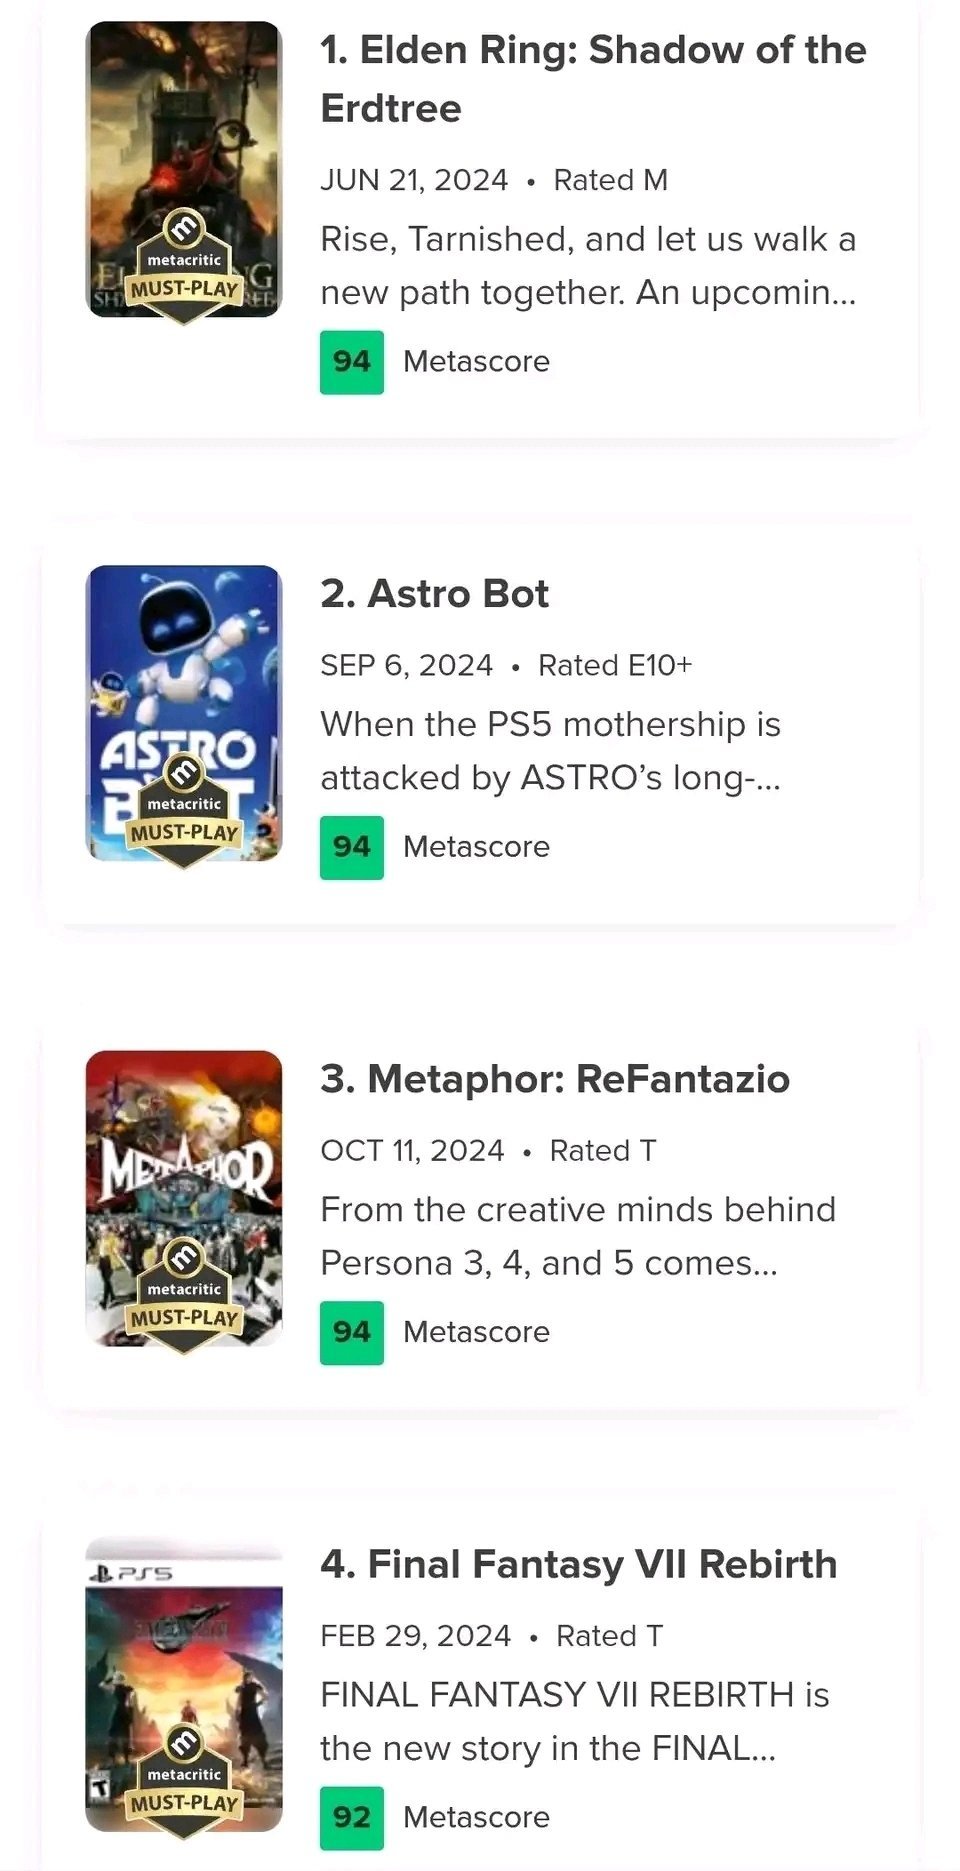The width and height of the screenshot is (960, 1871).
Task: Click Astro Bot's green 94 Metascore box
Action: (352, 847)
